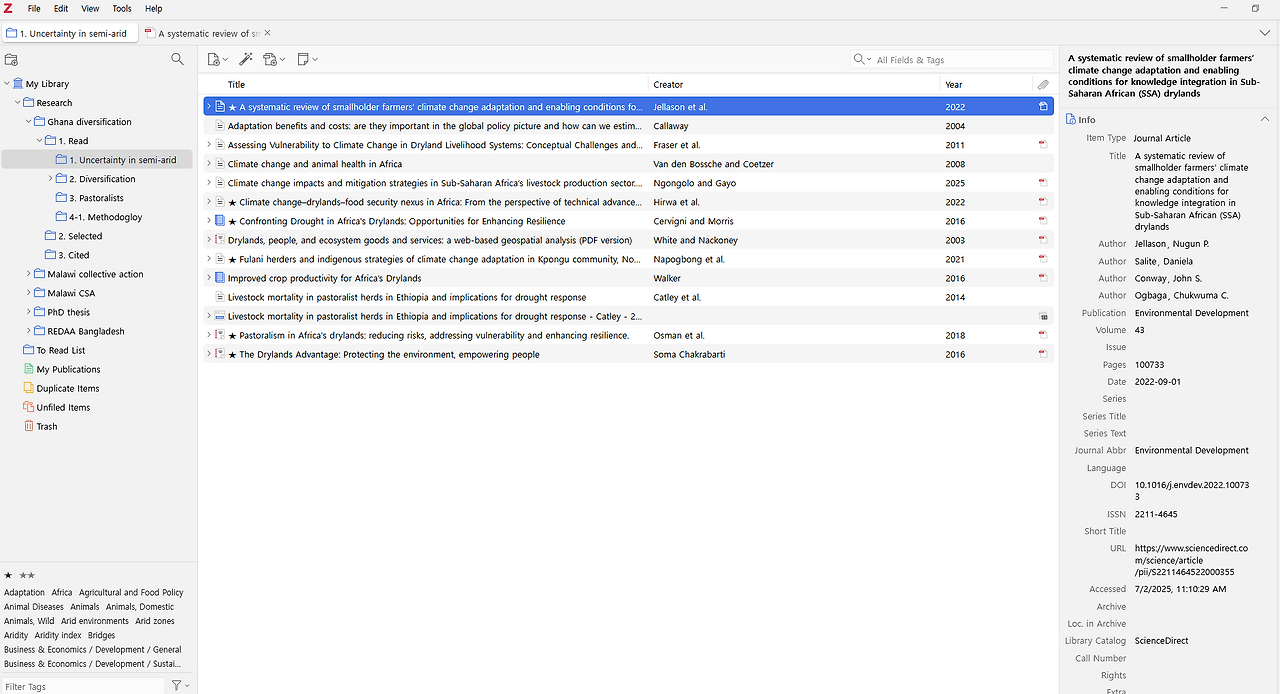Click the My Library icon

[19, 84]
